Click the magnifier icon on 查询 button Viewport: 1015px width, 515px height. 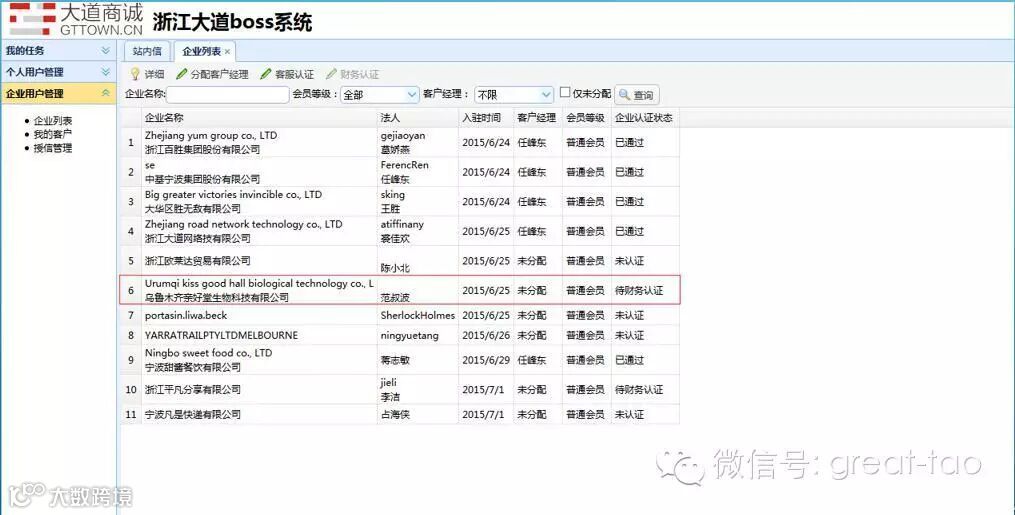point(624,94)
